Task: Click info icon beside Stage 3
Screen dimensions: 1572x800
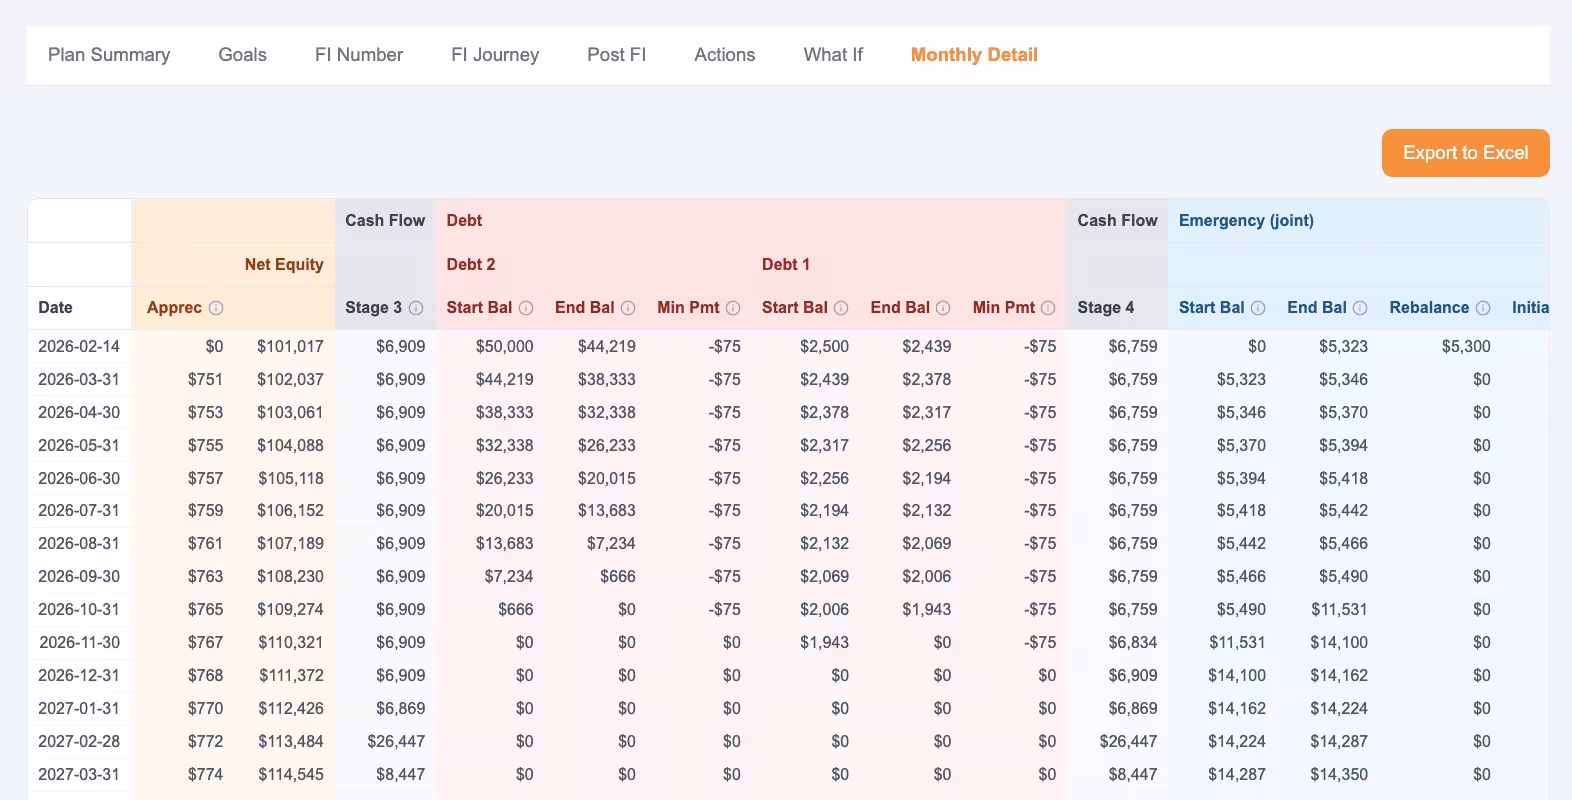Action: [416, 308]
